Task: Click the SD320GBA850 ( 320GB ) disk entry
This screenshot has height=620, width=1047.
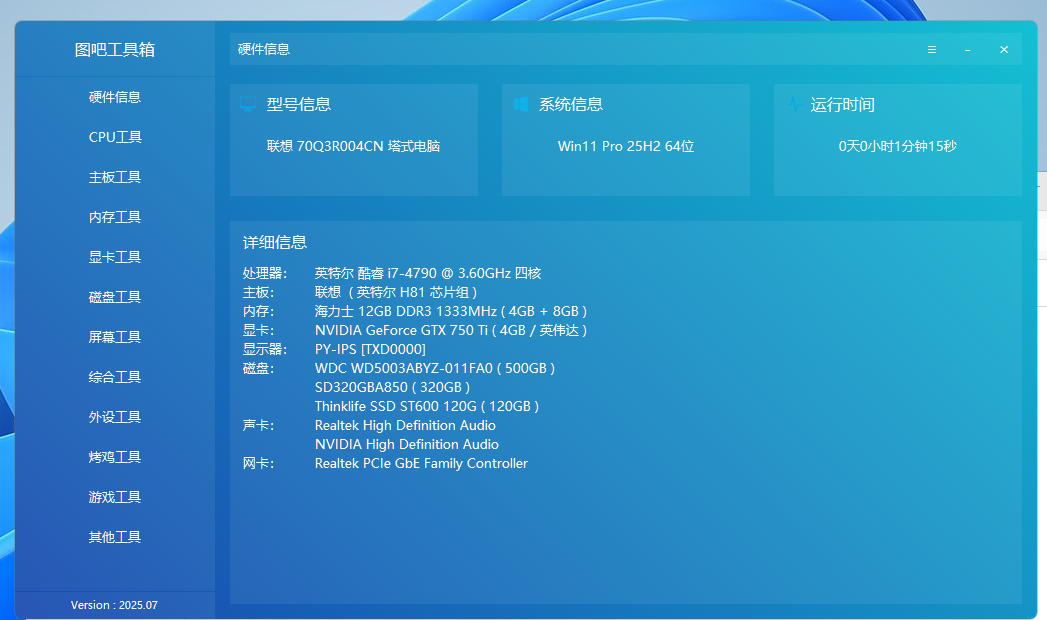Action: pos(393,387)
